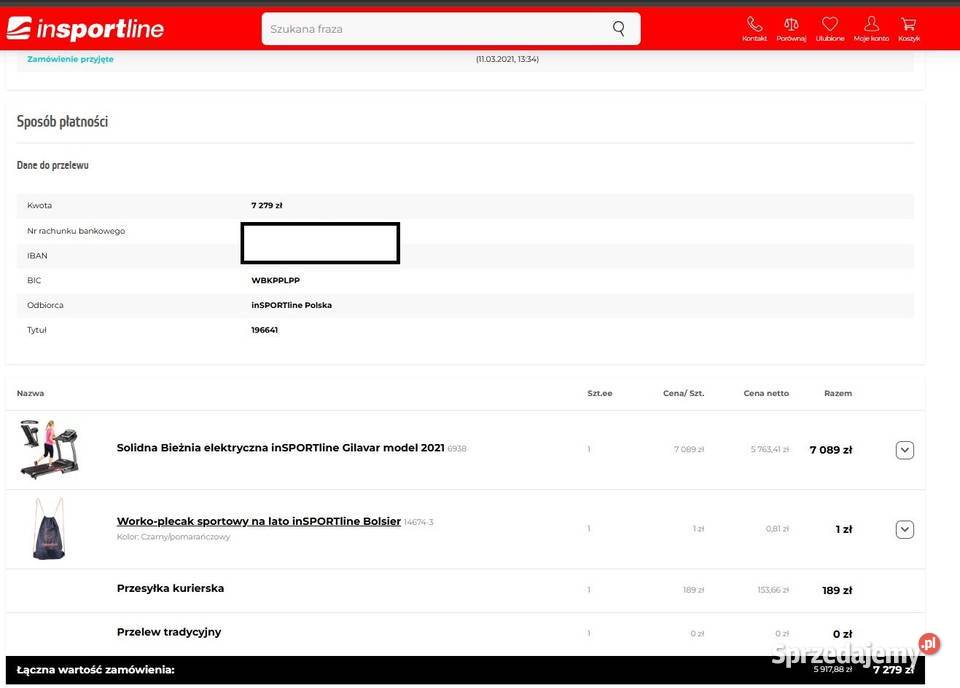
Task: Open the Koszyk shopping cart icon
Action: (x=908, y=24)
